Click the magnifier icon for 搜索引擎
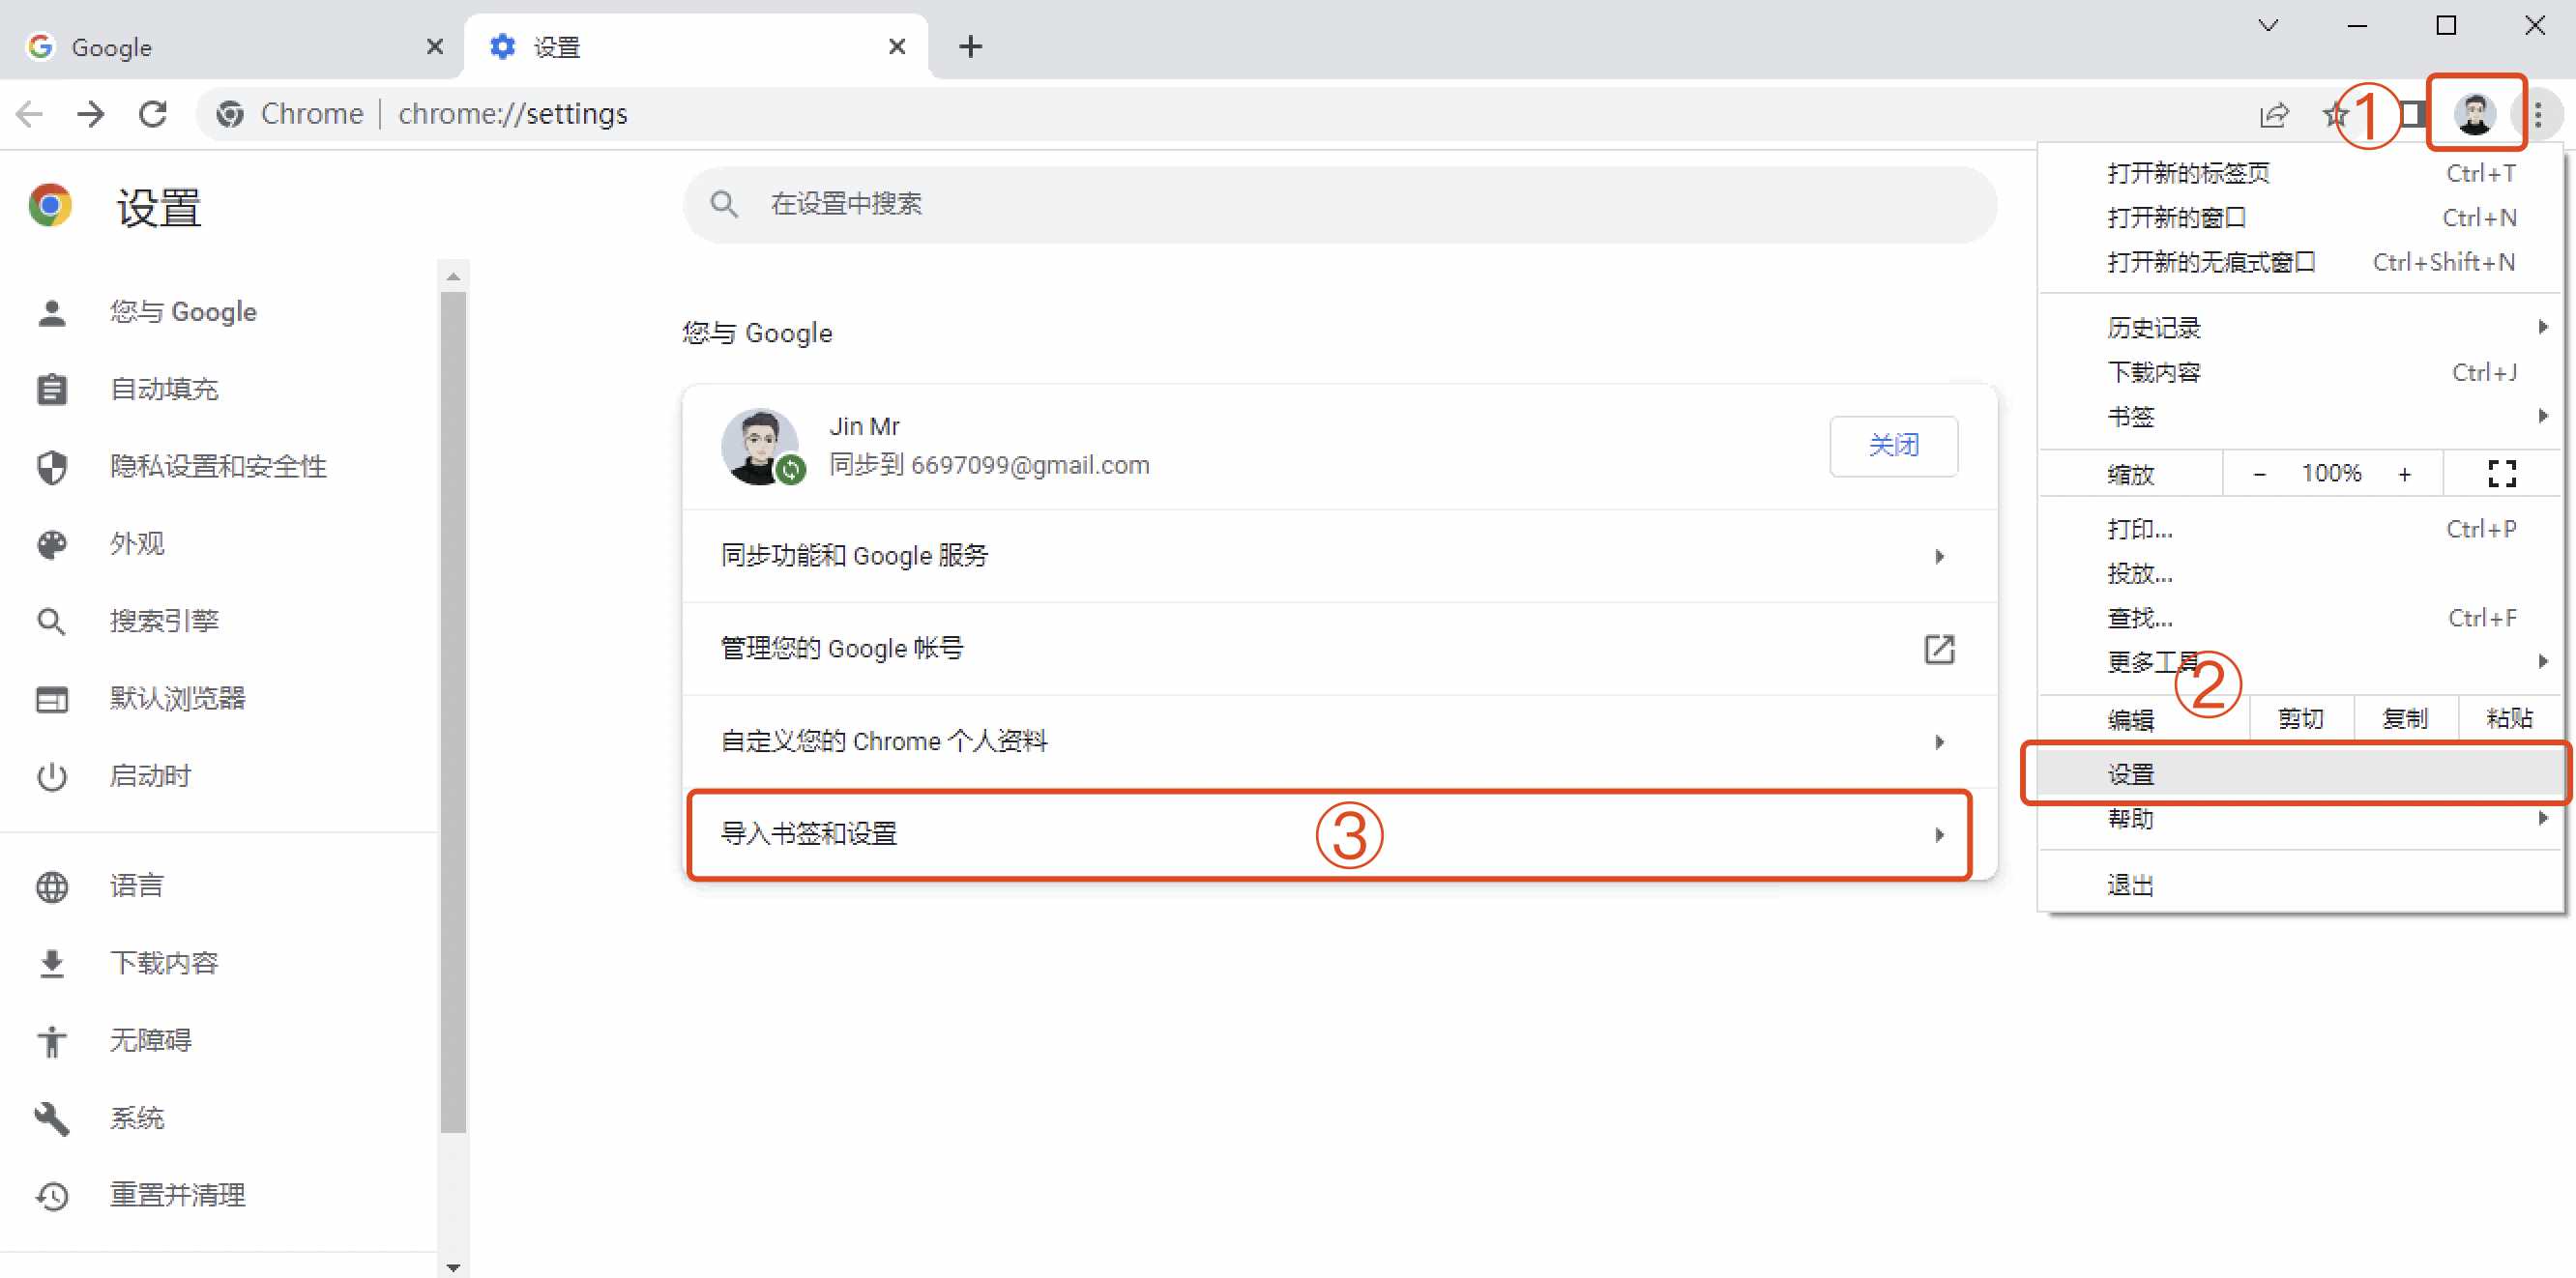 [x=52, y=622]
